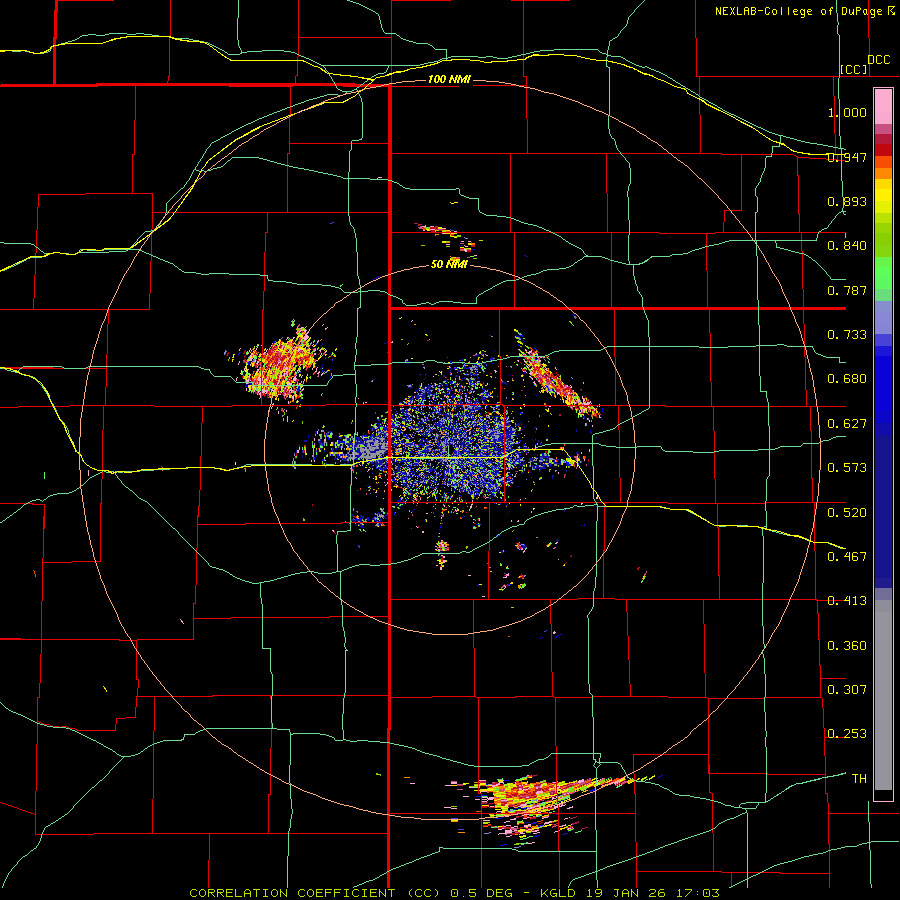This screenshot has width=900, height=900.
Task: Pick the dark navy color bar segment
Action: point(883,511)
